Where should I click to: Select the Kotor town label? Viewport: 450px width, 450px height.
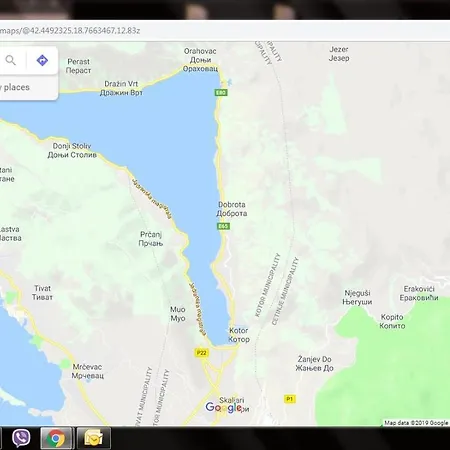[239, 335]
